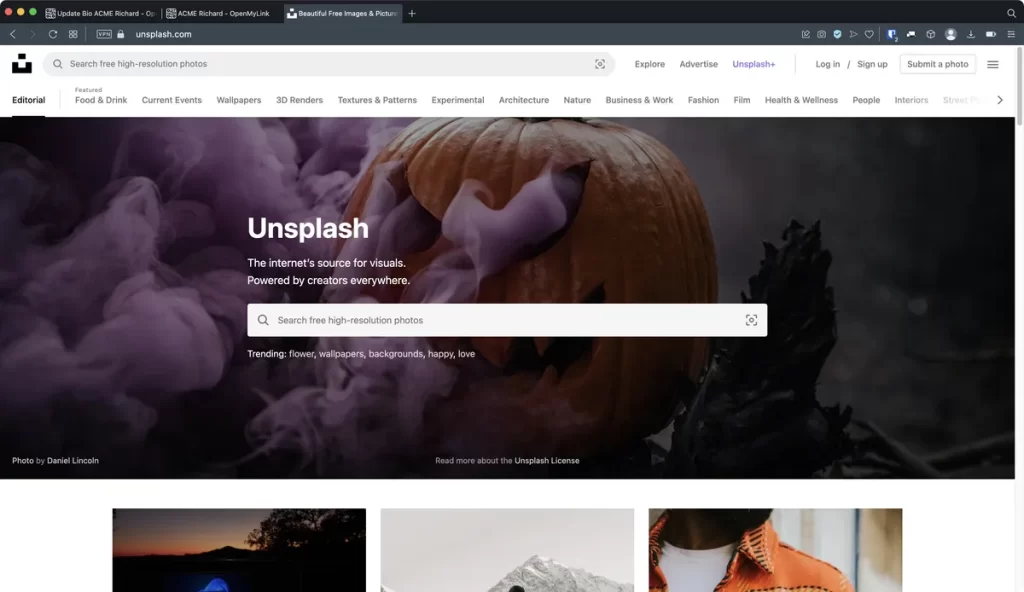1024x592 pixels.
Task: Select the Beautiful Free Images browser tab
Action: tap(343, 13)
